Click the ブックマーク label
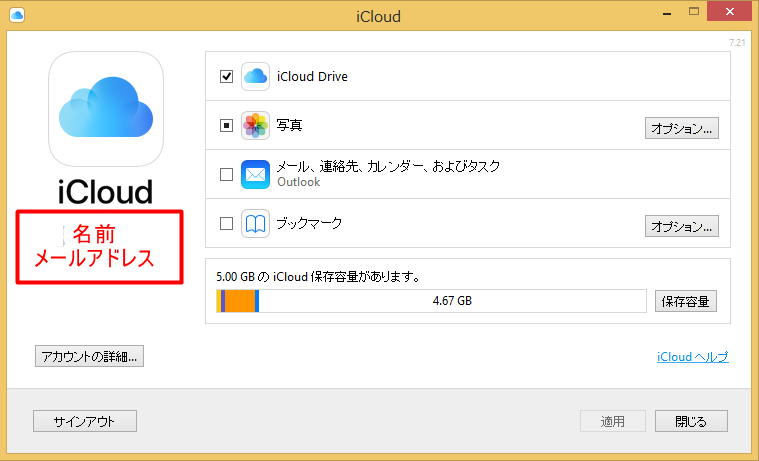Image resolution: width=759 pixels, height=461 pixels. 309,223
